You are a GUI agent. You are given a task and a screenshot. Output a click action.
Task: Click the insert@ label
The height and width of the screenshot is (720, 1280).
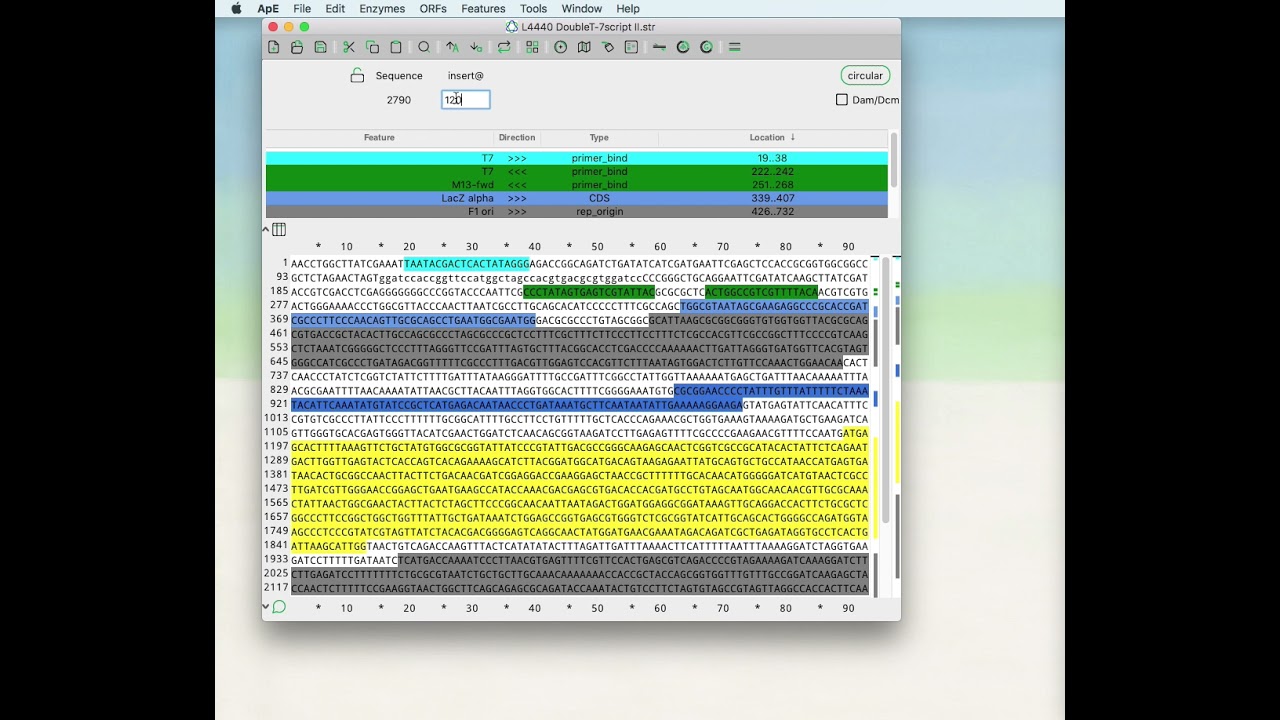click(466, 76)
